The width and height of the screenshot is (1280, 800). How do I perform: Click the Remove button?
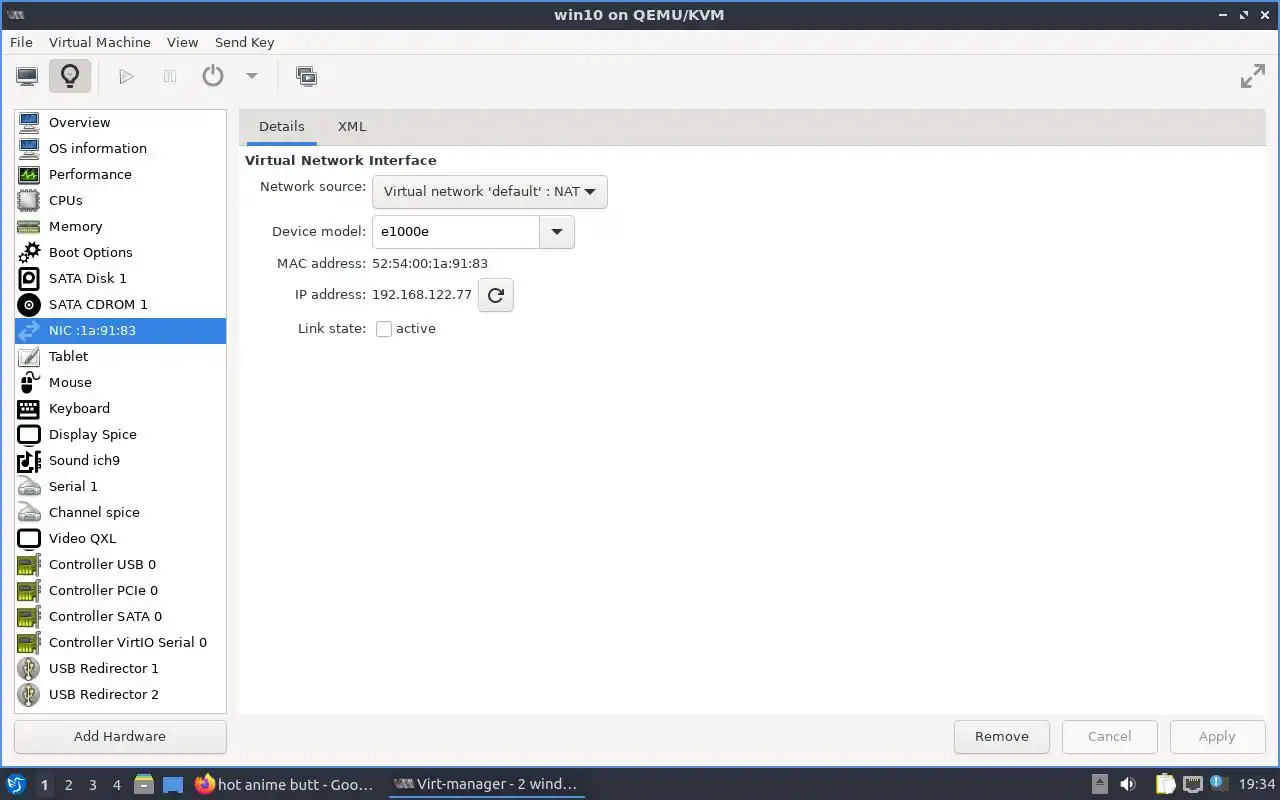1001,736
